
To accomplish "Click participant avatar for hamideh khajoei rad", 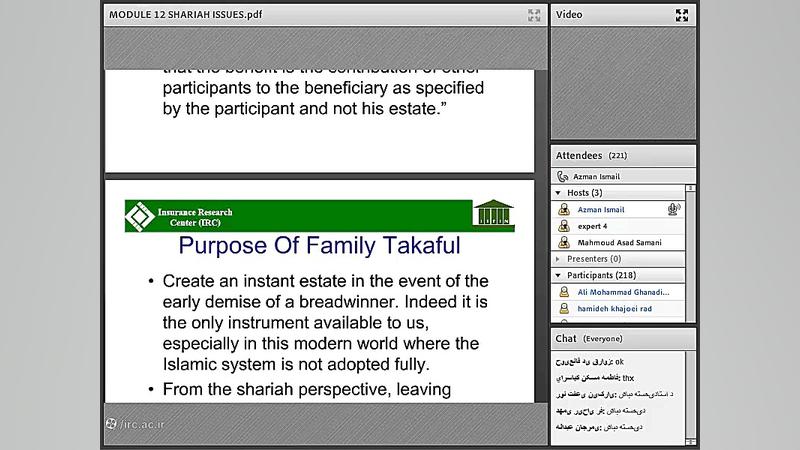I will pyautogui.click(x=564, y=308).
